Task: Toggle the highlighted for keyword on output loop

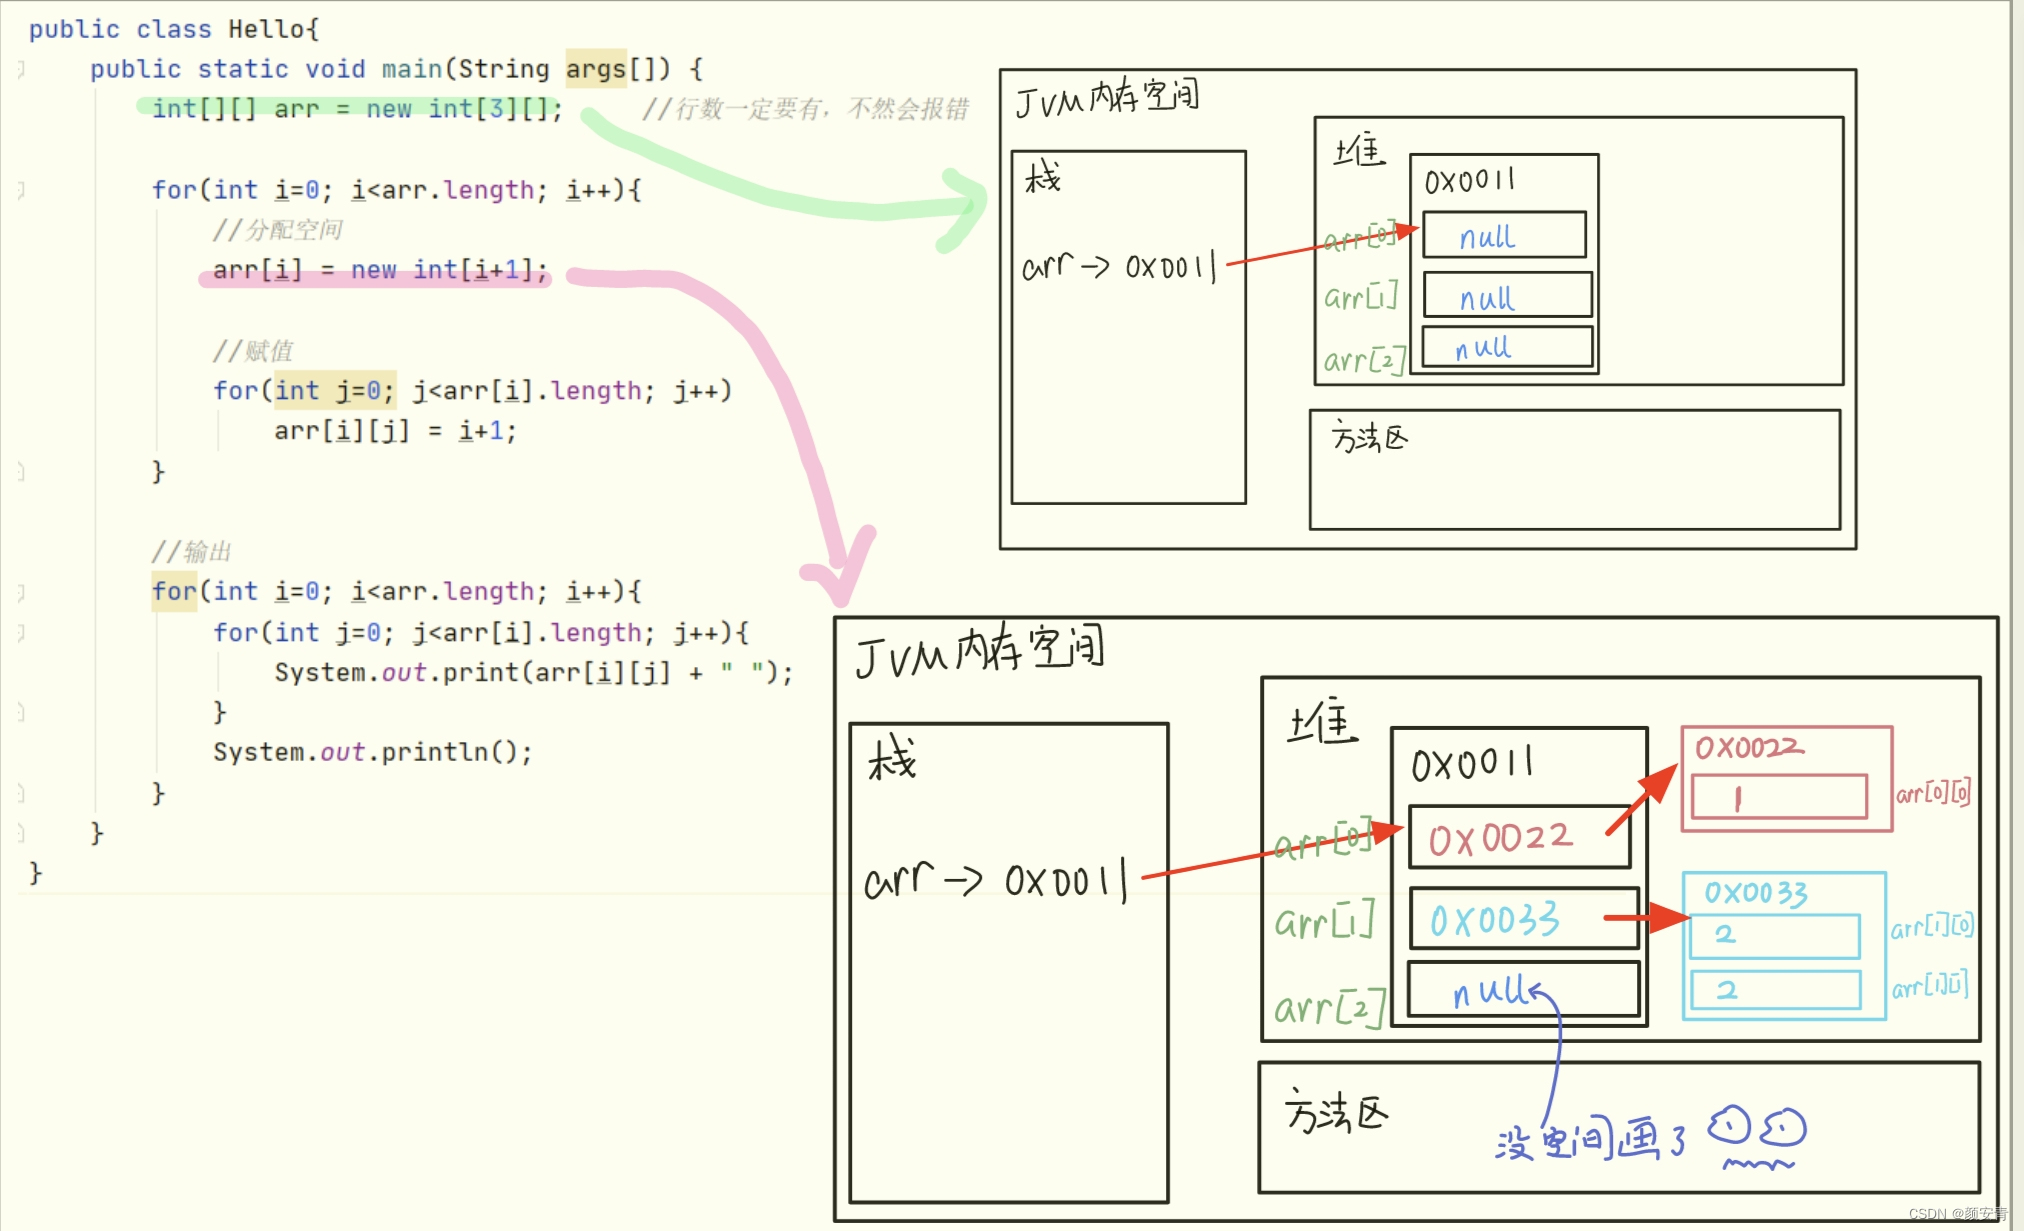Action: (x=172, y=591)
